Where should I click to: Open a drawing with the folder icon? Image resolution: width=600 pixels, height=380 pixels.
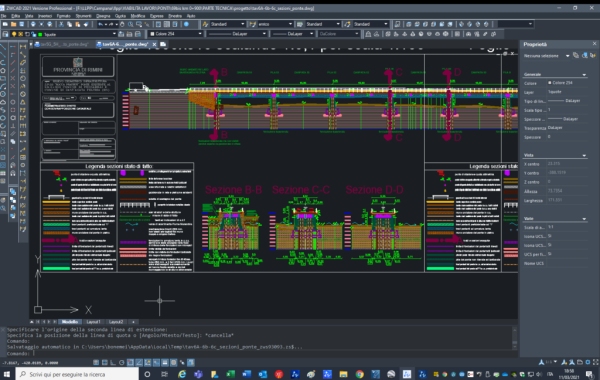tap(13, 24)
